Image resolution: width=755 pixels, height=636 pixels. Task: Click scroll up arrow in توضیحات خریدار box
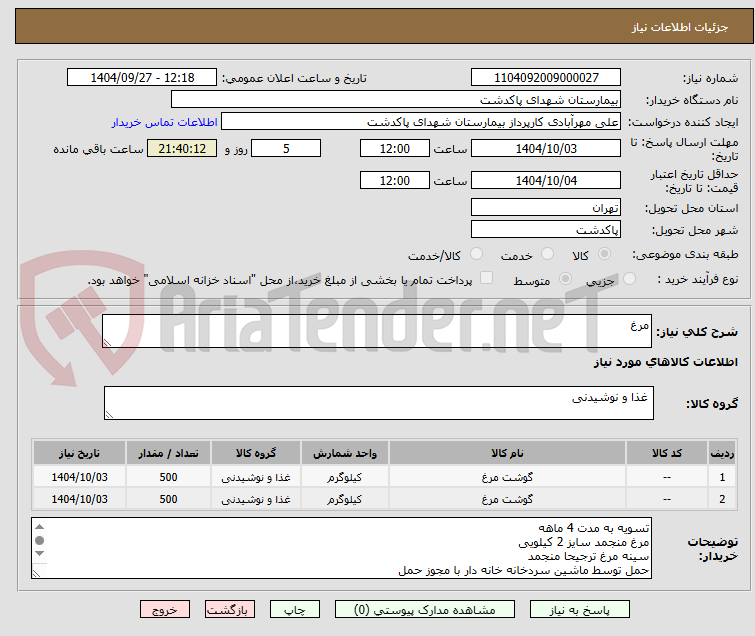click(39, 527)
